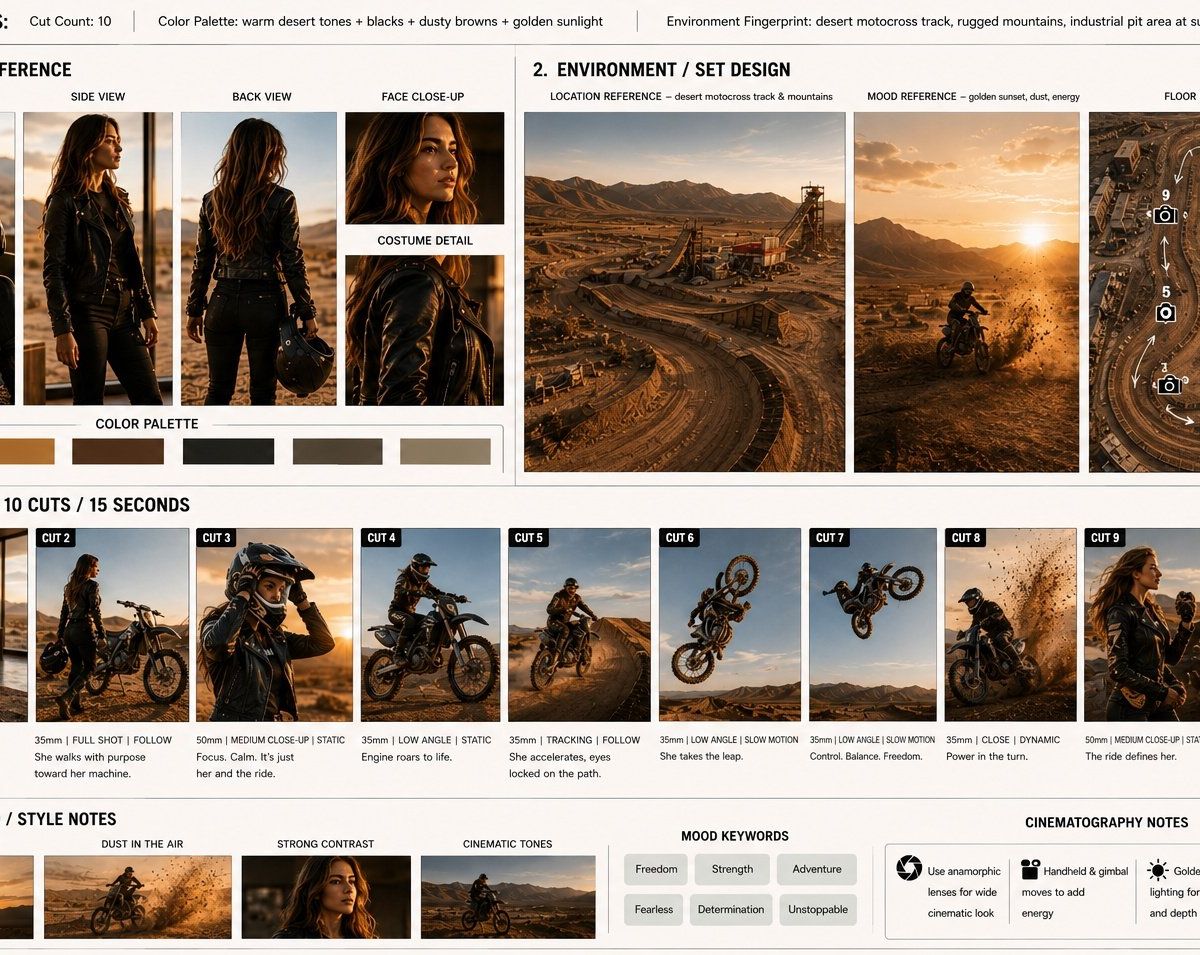Select the light taupe palette swatch
The image size is (1200, 955).
pyautogui.click(x=445, y=452)
